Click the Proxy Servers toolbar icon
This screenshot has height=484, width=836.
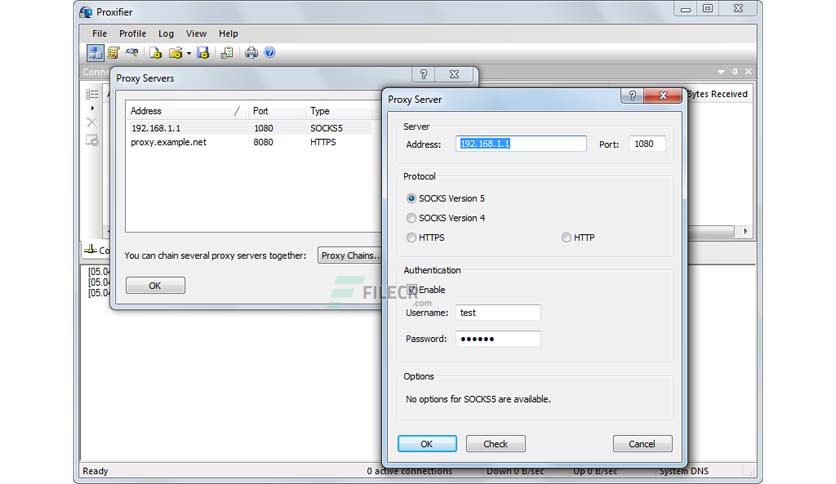click(x=95, y=52)
